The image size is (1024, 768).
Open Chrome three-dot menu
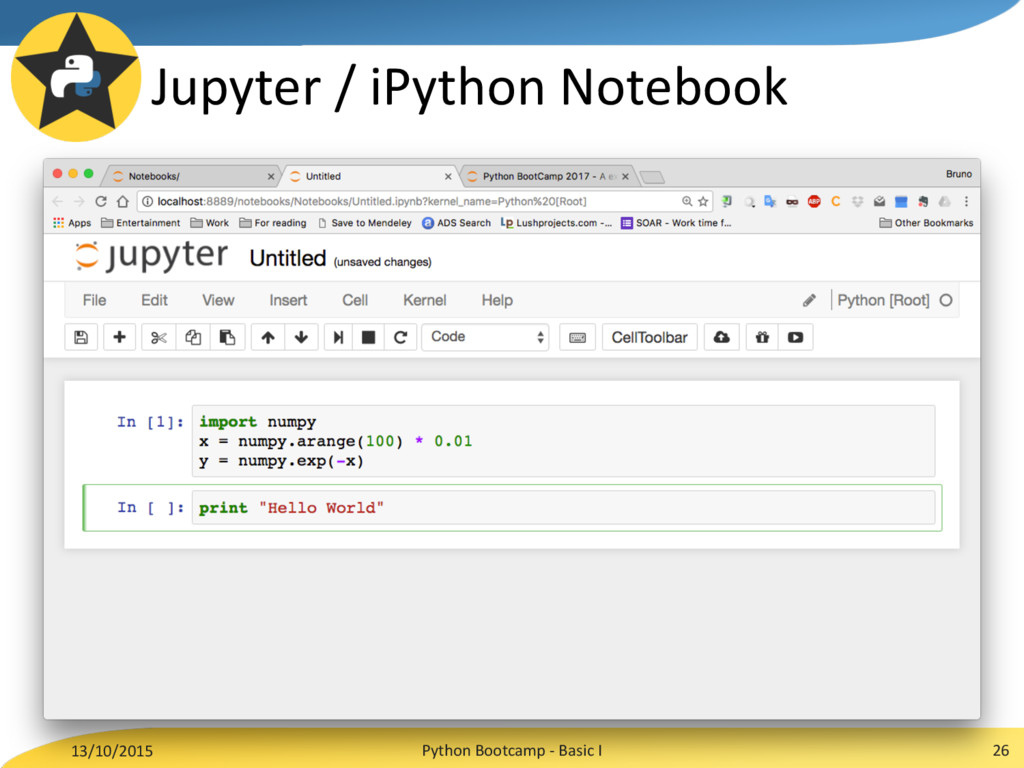click(967, 201)
